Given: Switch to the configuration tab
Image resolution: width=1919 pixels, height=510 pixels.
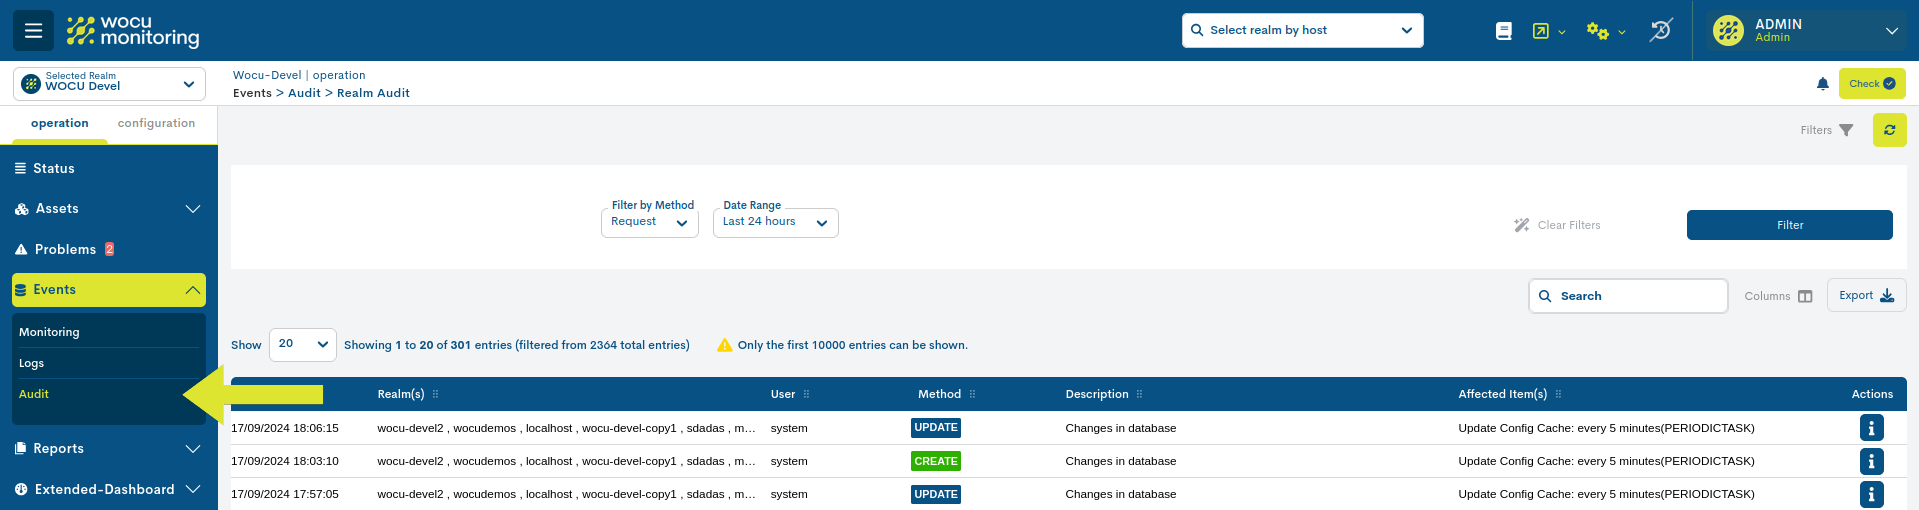Looking at the screenshot, I should tap(156, 123).
